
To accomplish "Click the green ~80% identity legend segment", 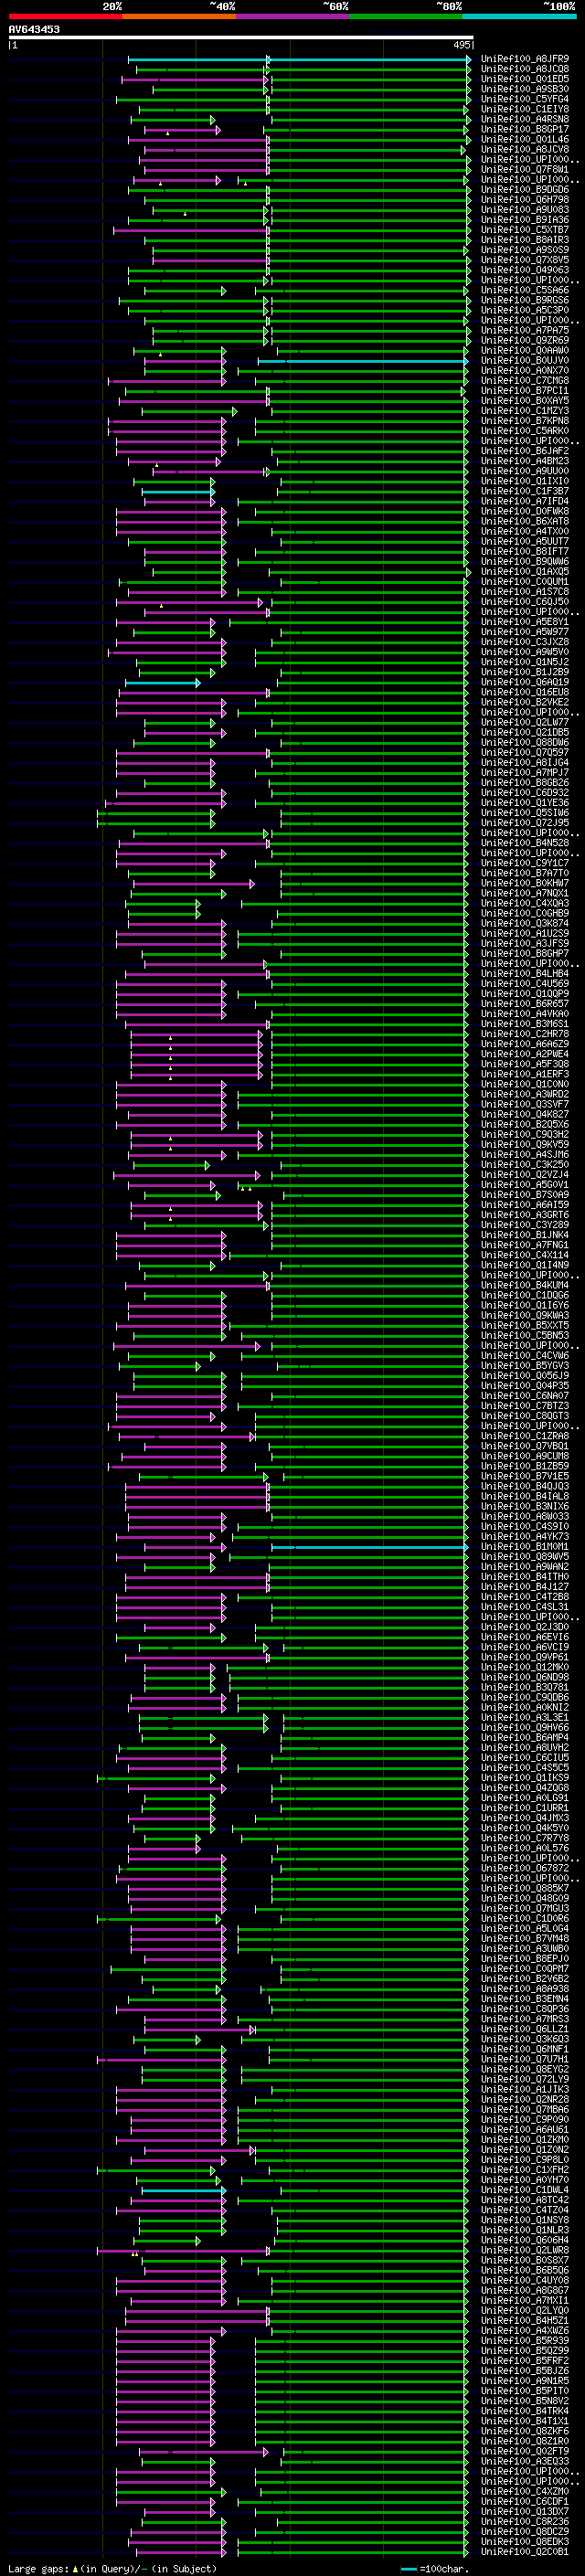I will point(406,16).
